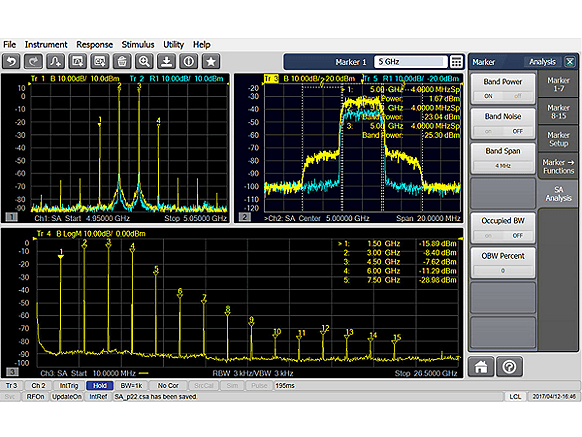
Task: Click the download save icon
Action: click(166, 61)
